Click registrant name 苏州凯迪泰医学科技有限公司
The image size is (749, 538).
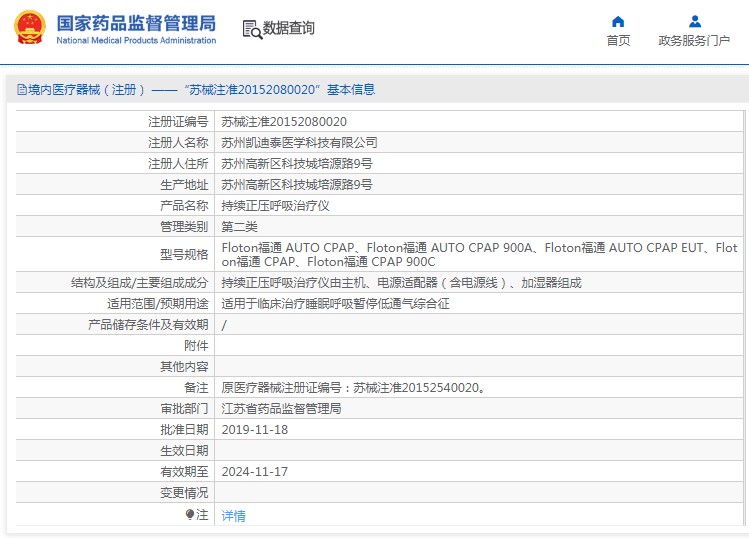pyautogui.click(x=299, y=143)
